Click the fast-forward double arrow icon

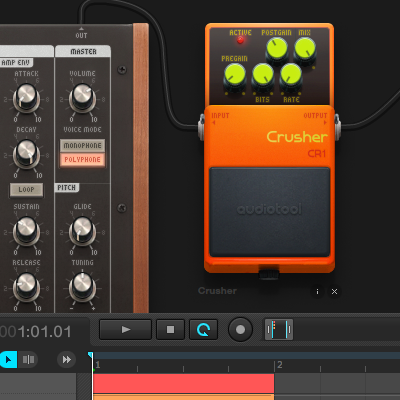(x=66, y=360)
